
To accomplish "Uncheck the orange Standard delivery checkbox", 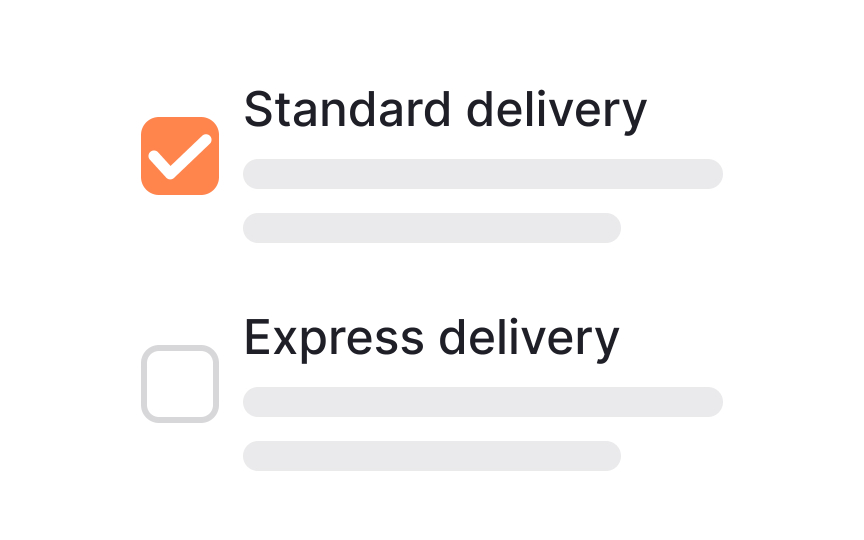I will [180, 156].
